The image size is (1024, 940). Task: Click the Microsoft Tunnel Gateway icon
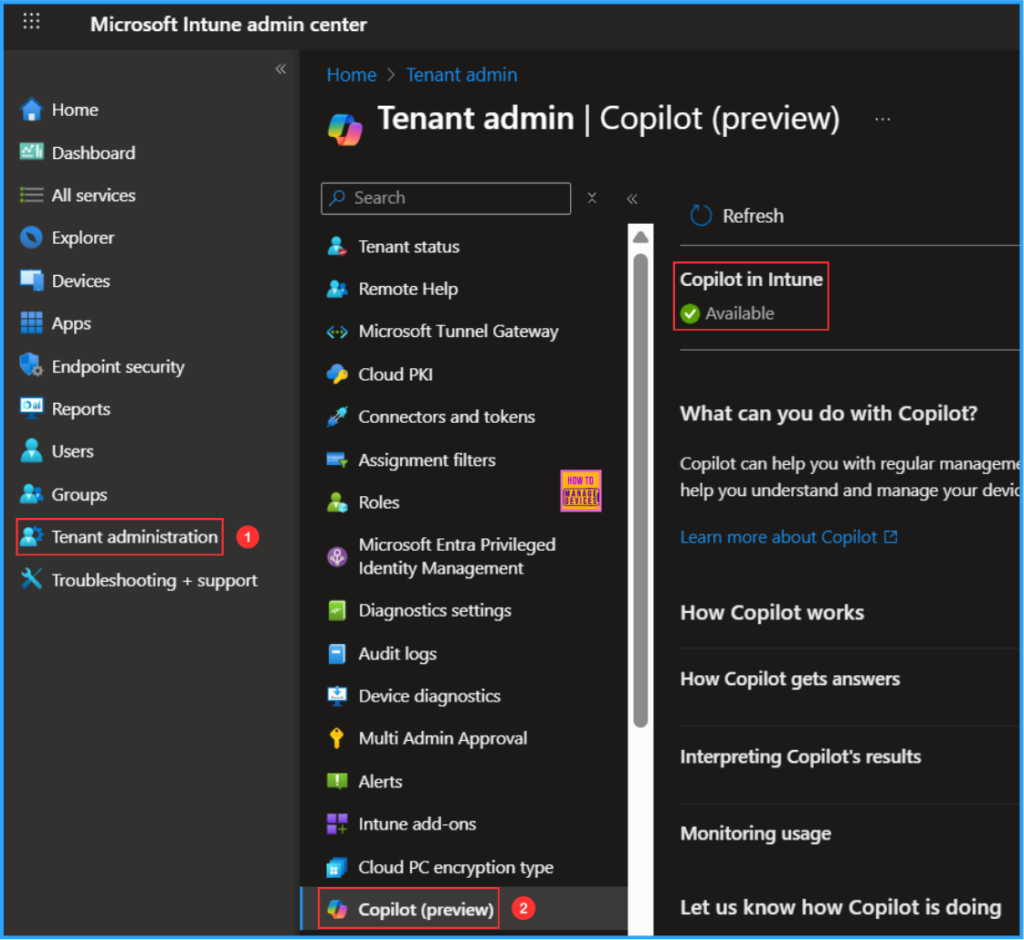click(x=337, y=332)
